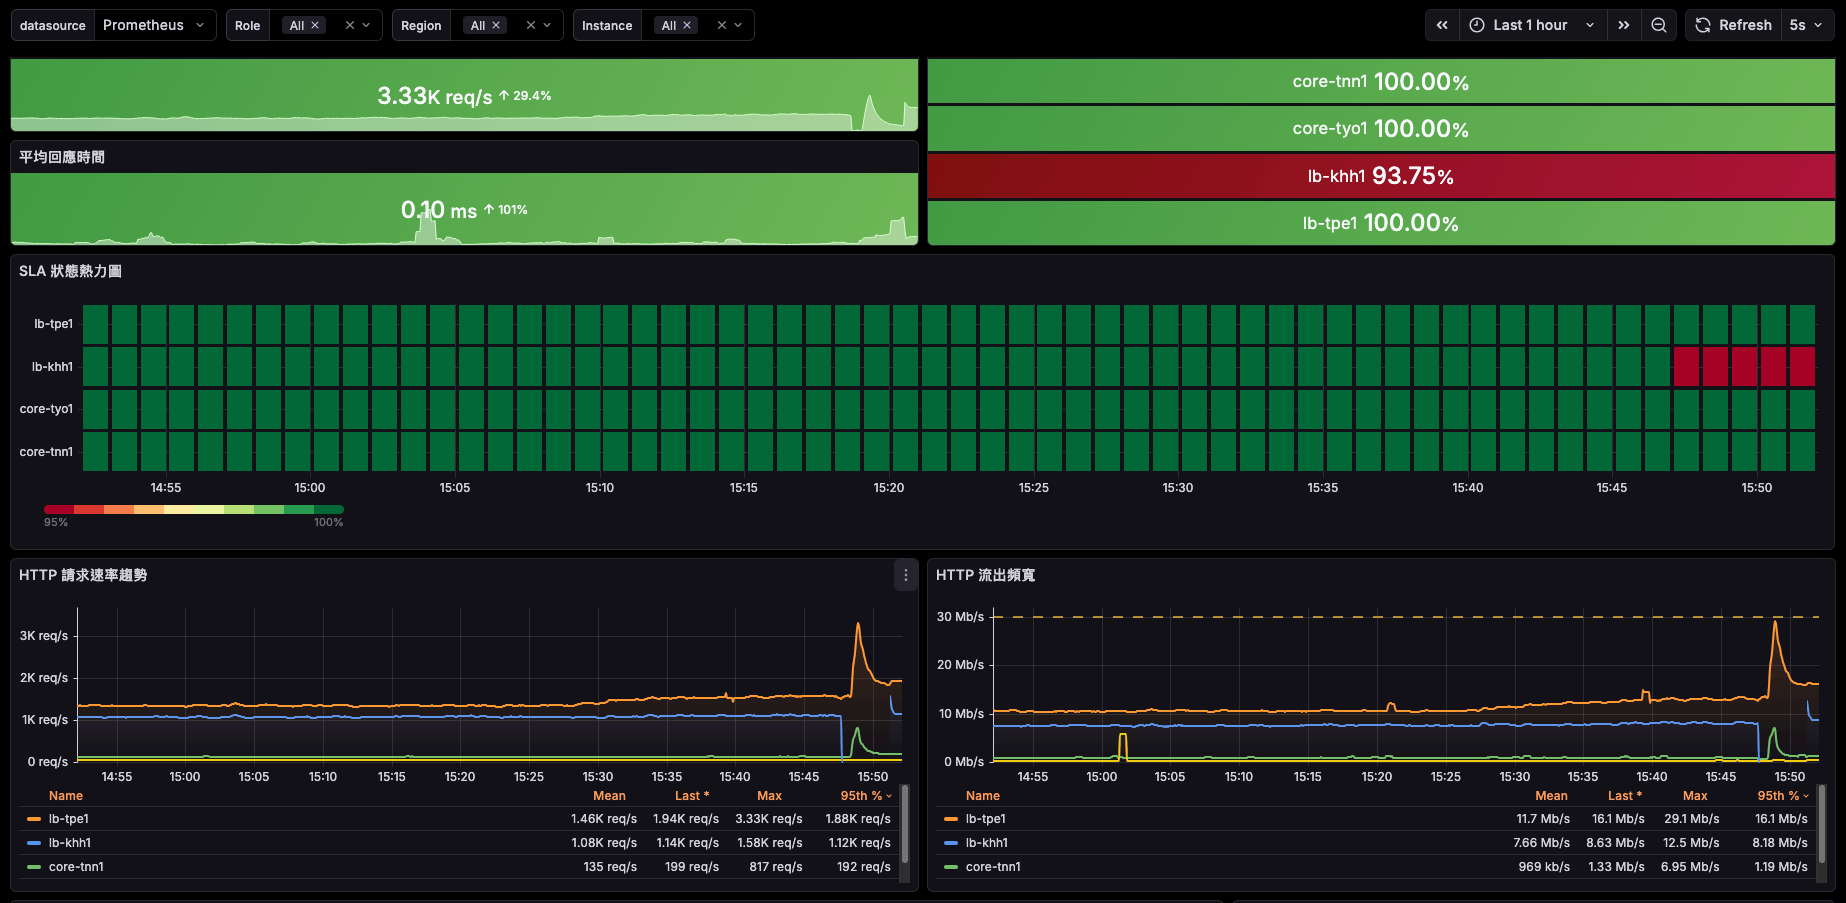Remove the All tag from Instance filter
The width and height of the screenshot is (1846, 903).
pos(687,25)
